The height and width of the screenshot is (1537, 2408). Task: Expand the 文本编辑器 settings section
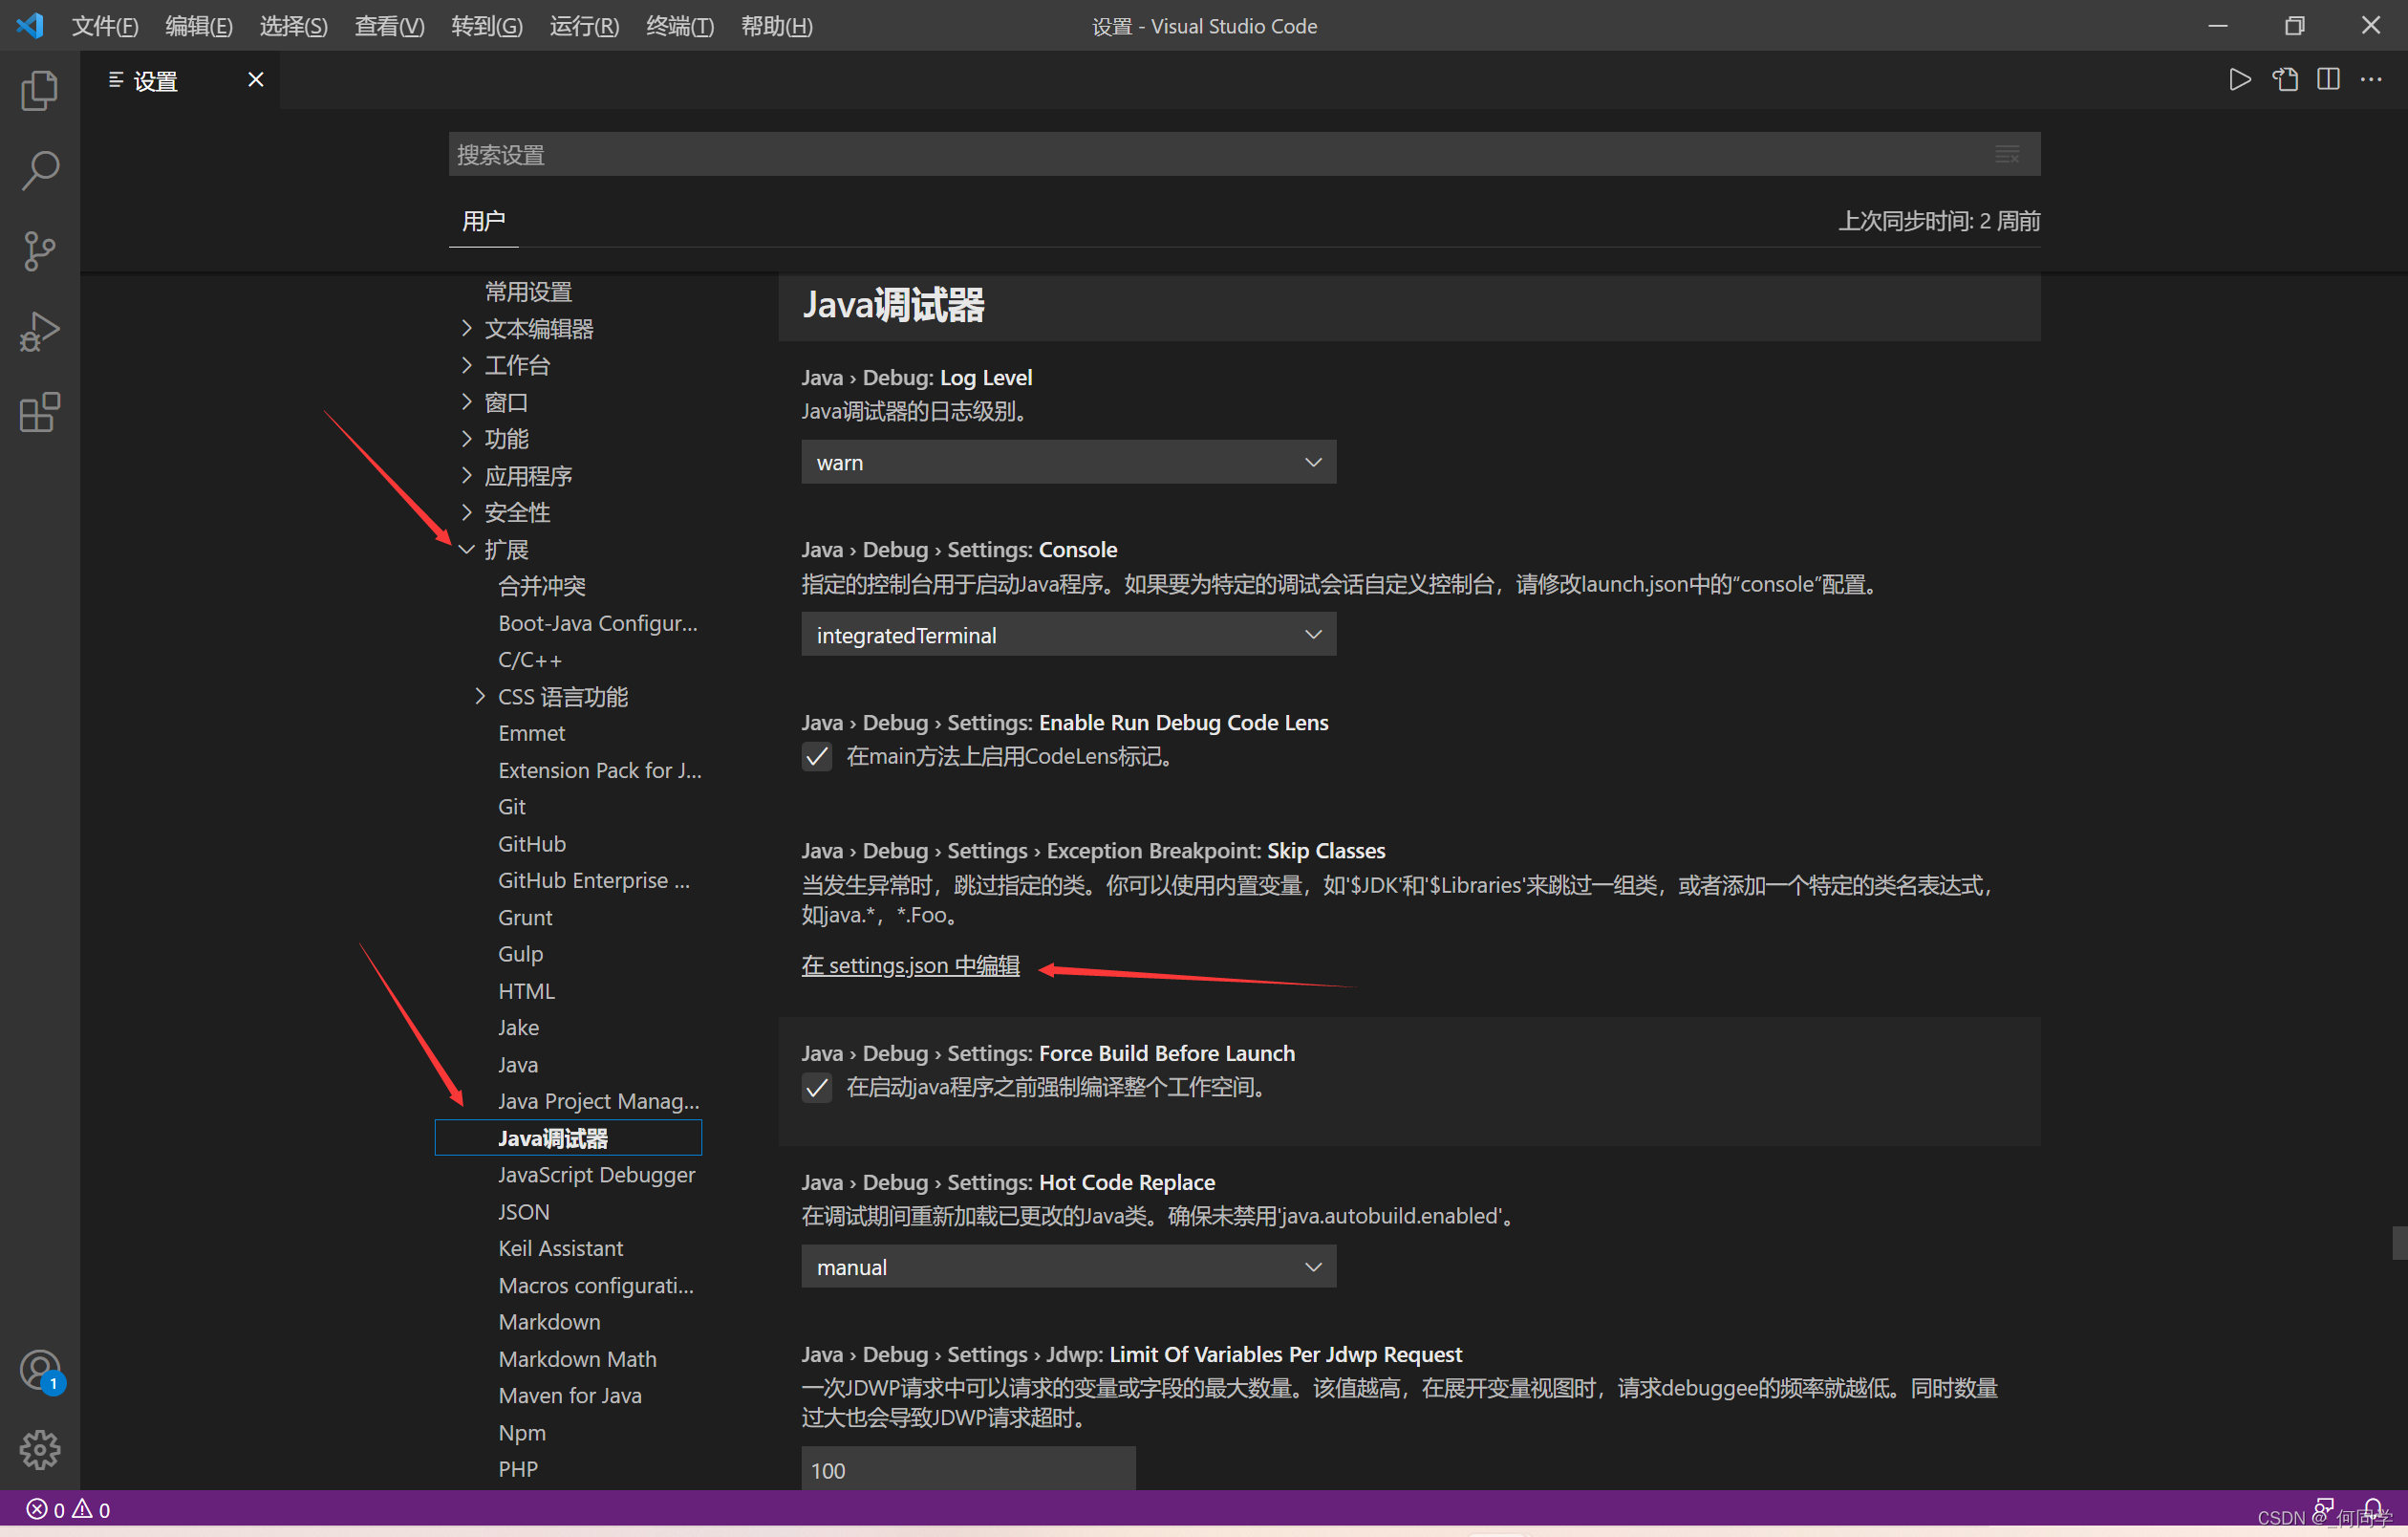click(x=538, y=329)
